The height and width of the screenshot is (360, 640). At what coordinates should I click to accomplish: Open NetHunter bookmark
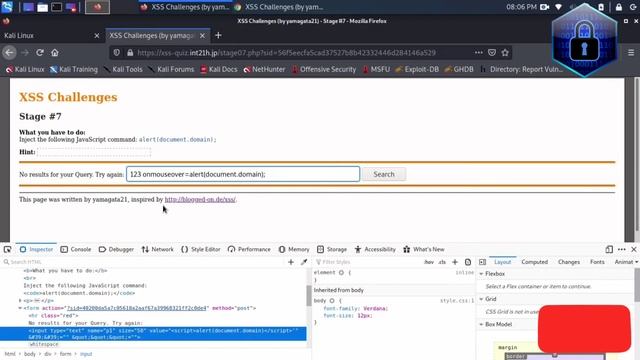(x=264, y=69)
